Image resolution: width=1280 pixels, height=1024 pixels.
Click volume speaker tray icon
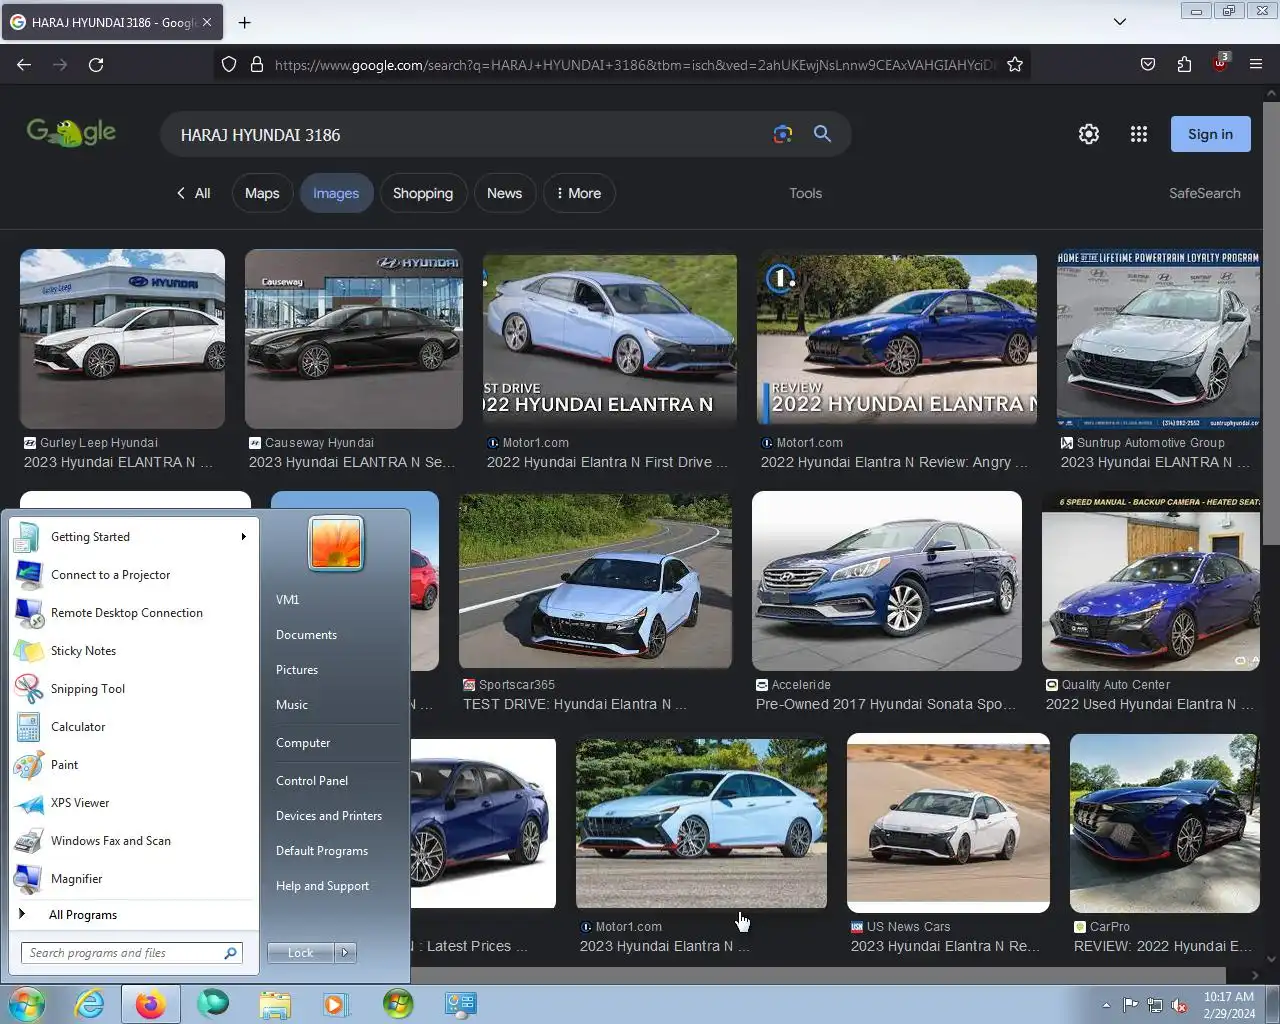[1180, 1005]
